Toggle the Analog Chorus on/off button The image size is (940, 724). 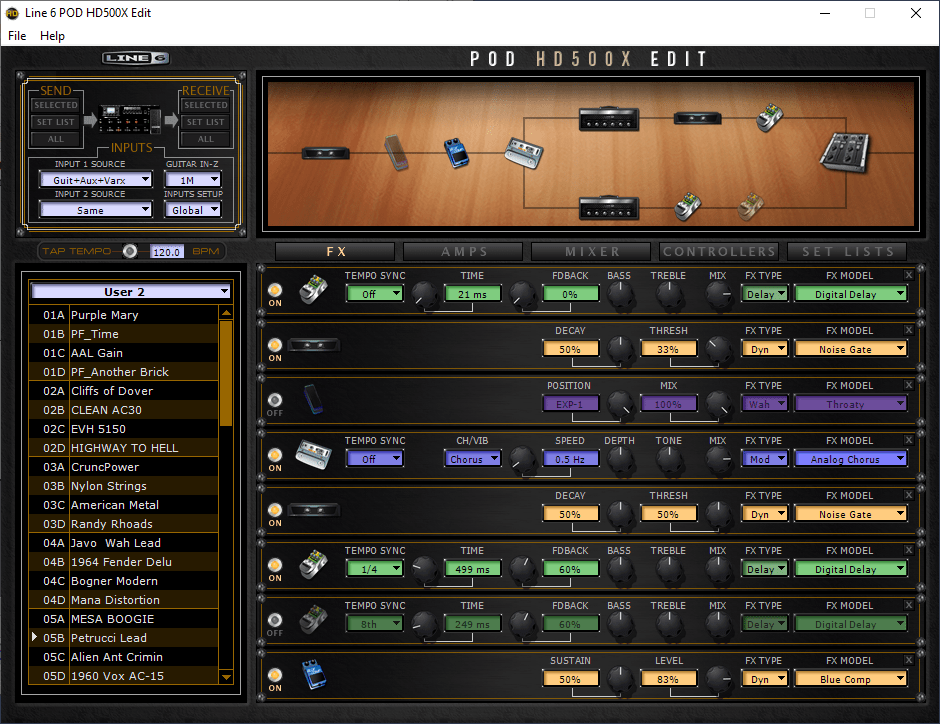point(275,455)
